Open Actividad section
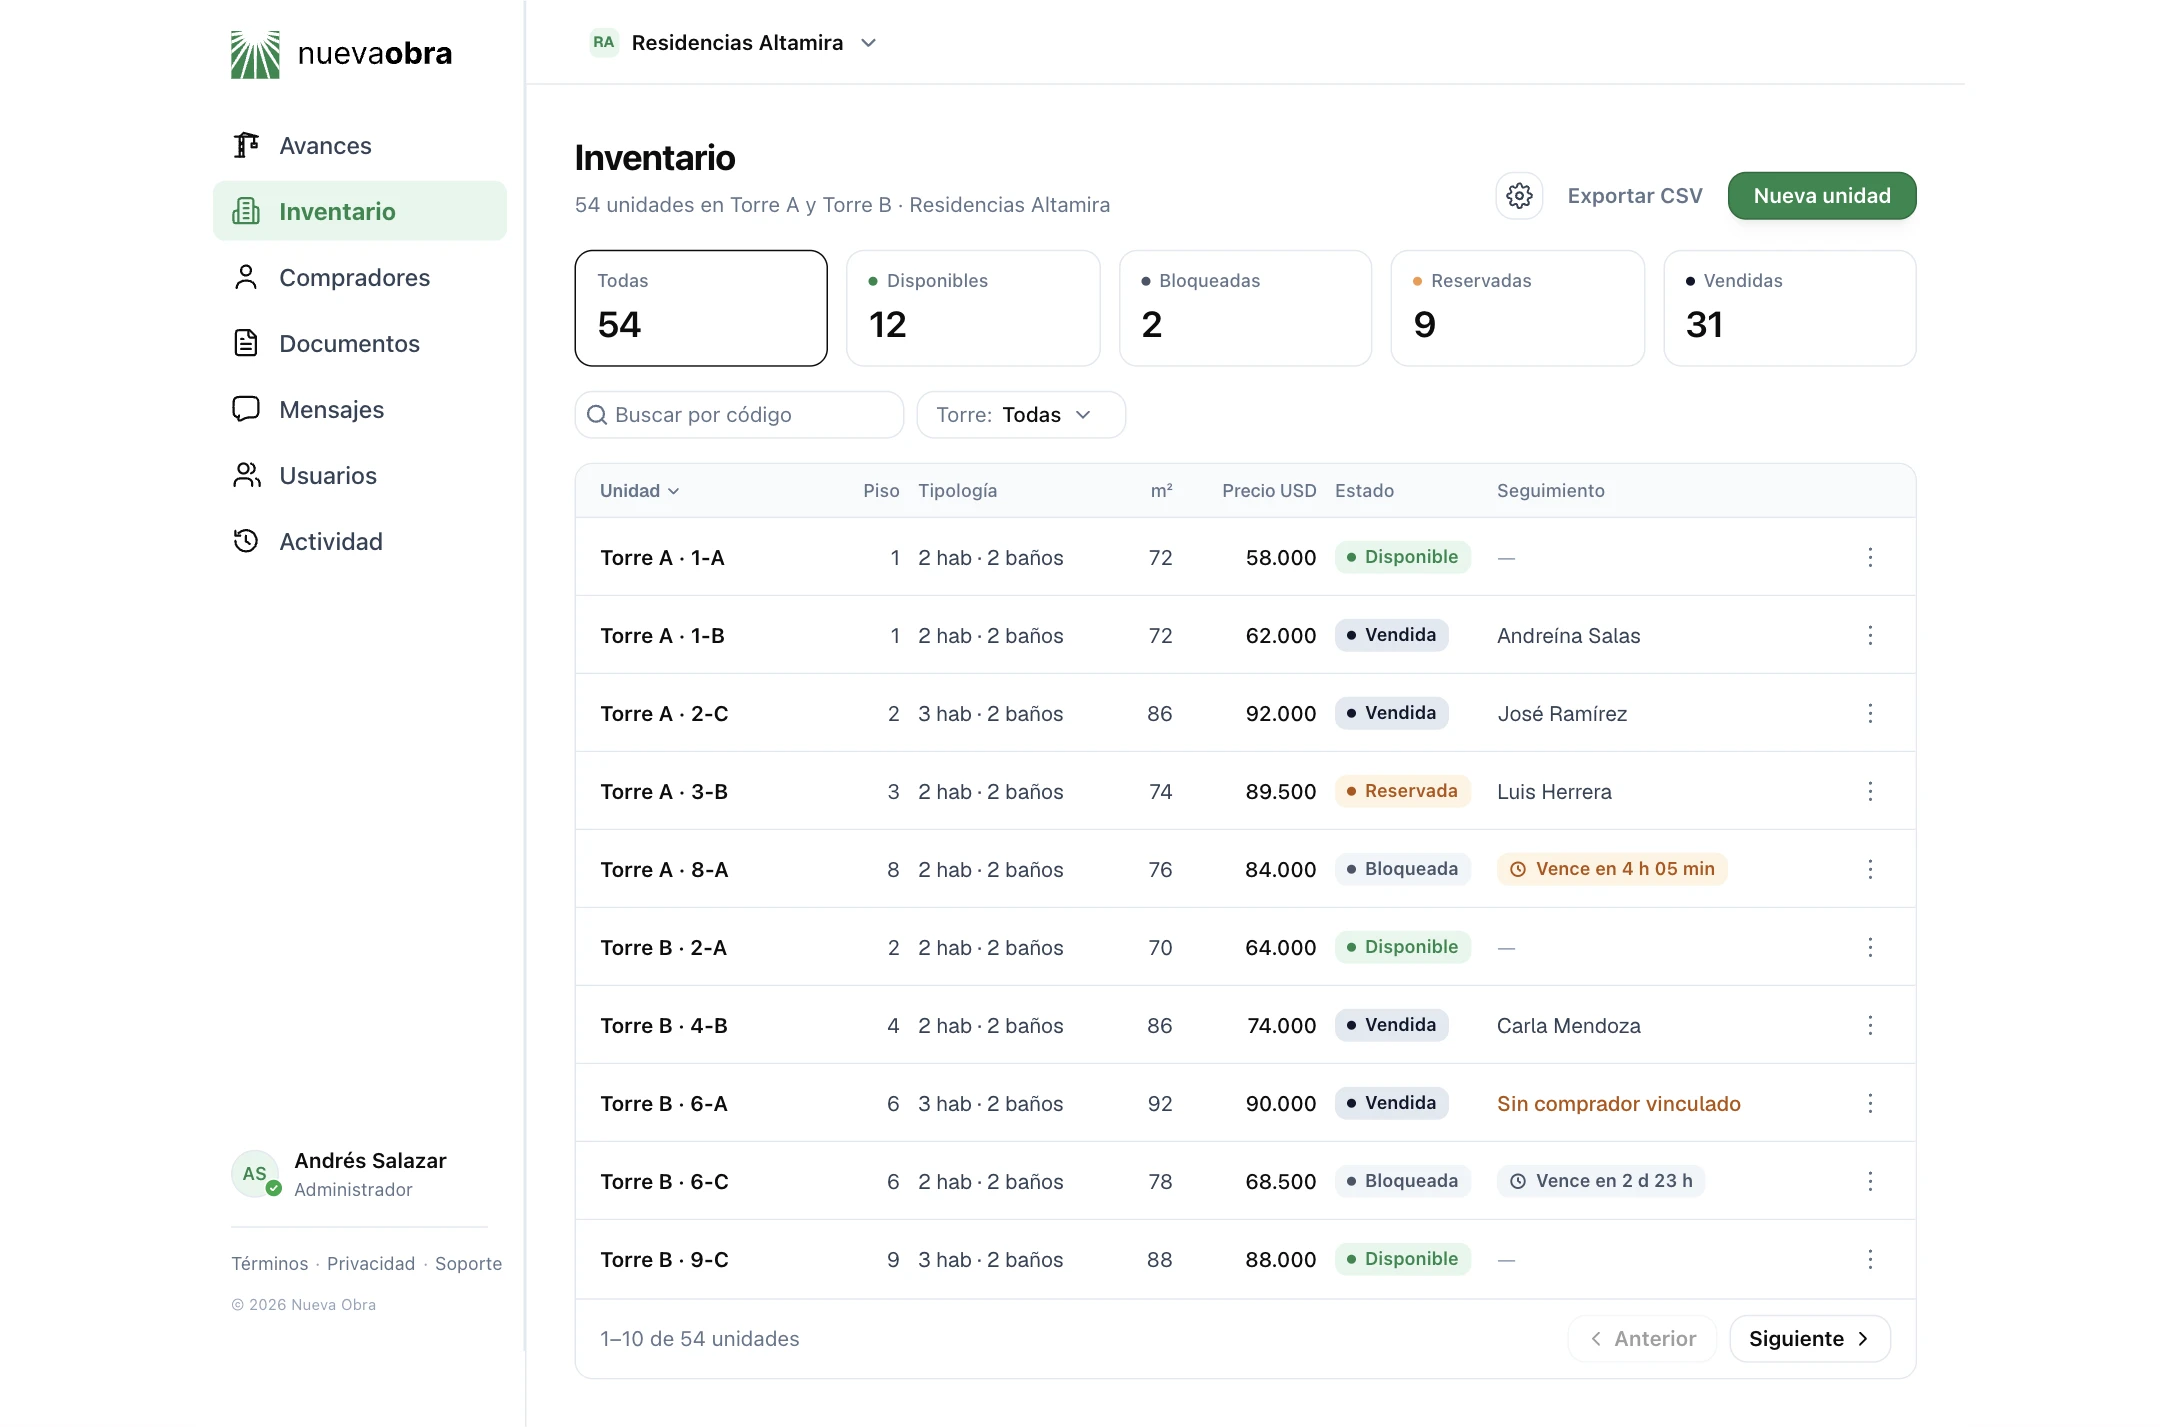 click(x=360, y=542)
